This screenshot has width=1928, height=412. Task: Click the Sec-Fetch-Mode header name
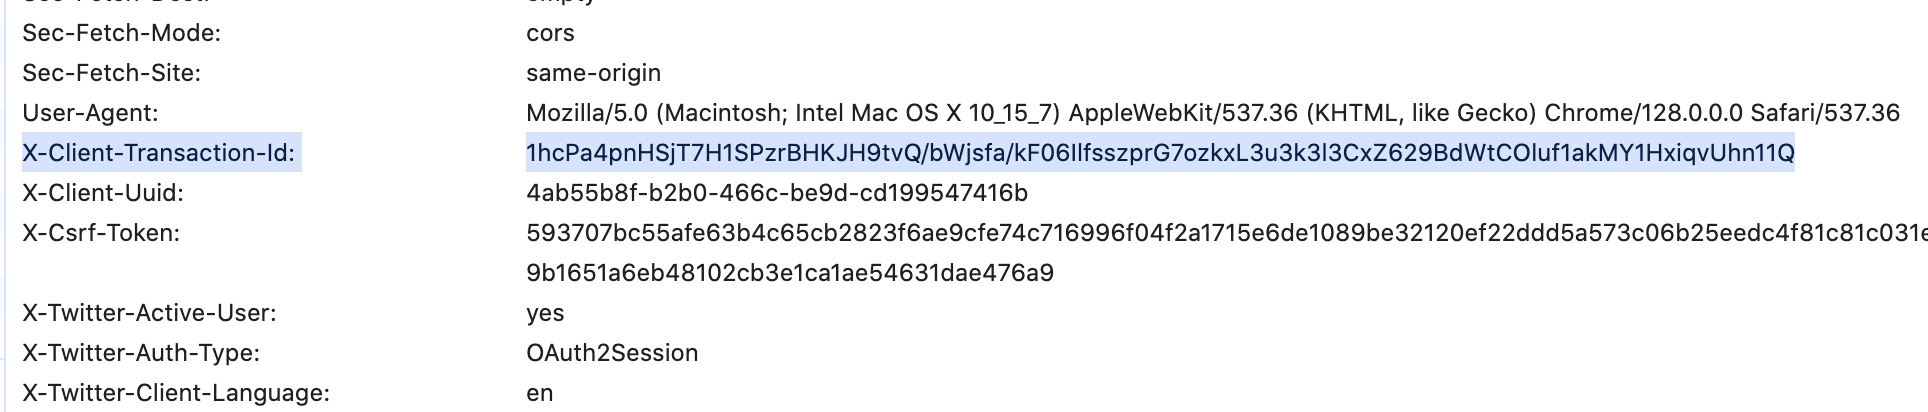(x=121, y=33)
